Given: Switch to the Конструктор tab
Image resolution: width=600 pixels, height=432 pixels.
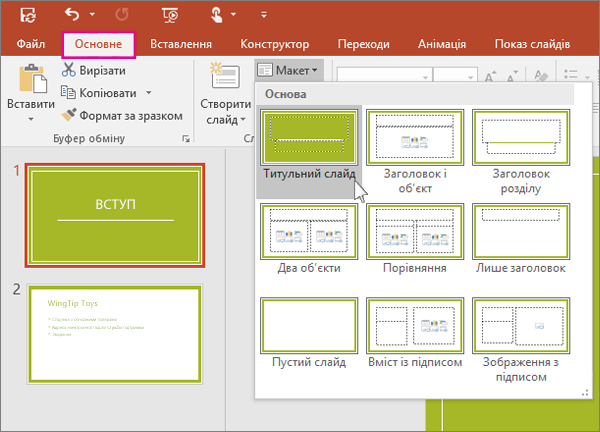Looking at the screenshot, I should click(275, 44).
